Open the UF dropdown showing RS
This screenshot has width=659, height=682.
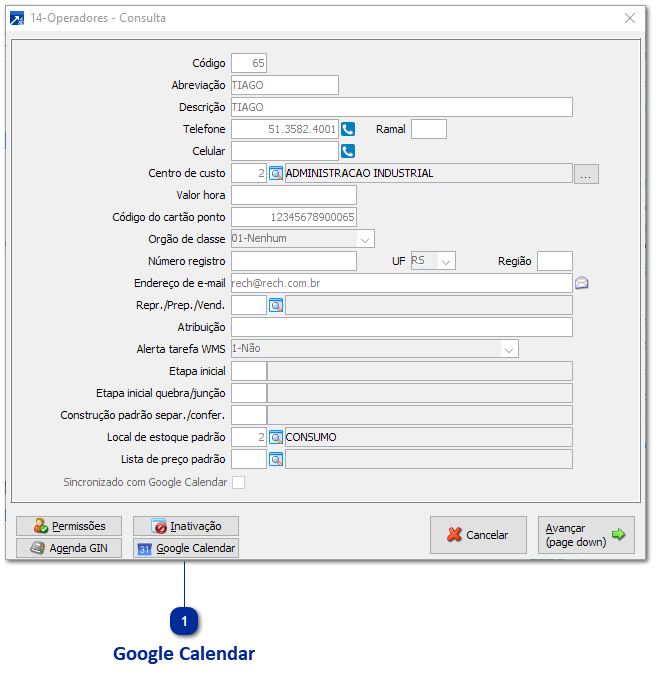[x=446, y=261]
